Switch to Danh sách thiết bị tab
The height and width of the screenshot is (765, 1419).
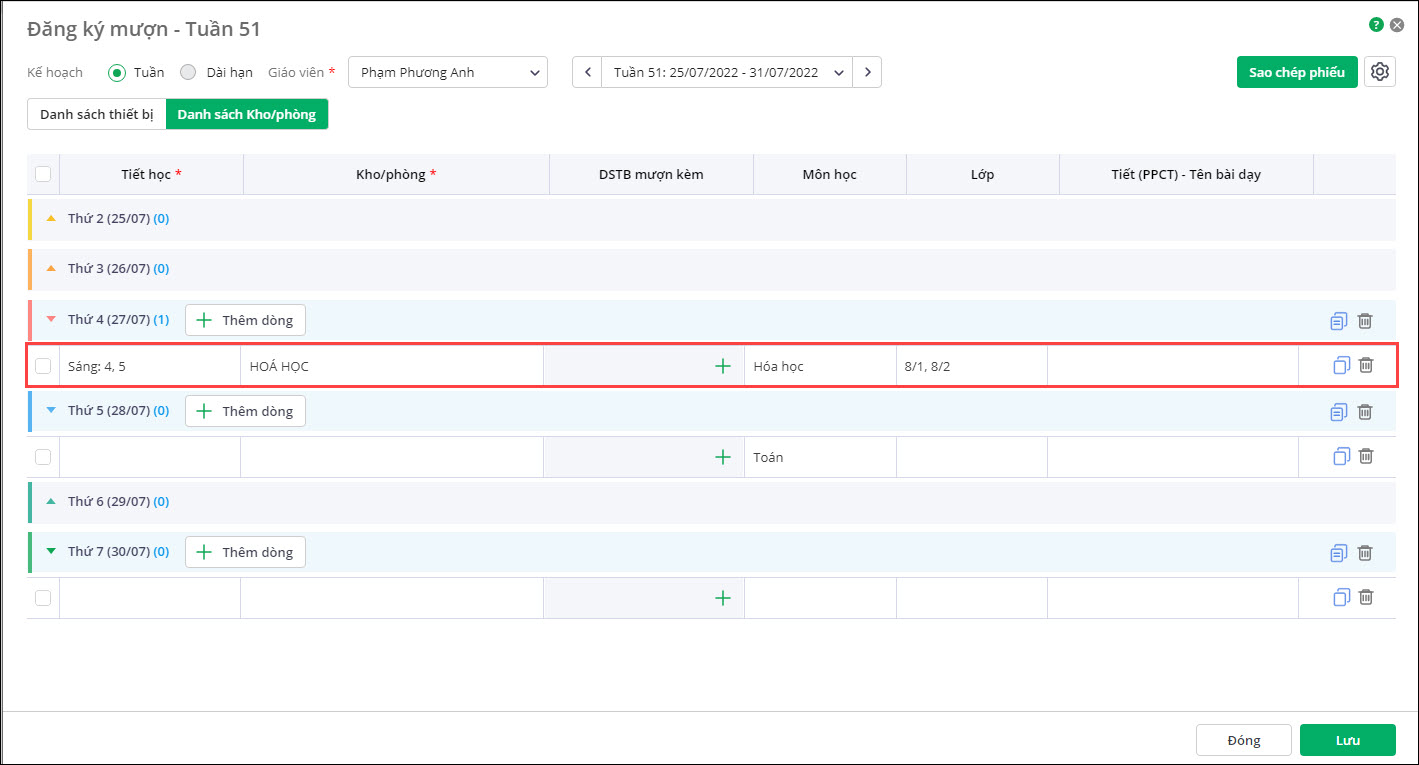pos(96,114)
